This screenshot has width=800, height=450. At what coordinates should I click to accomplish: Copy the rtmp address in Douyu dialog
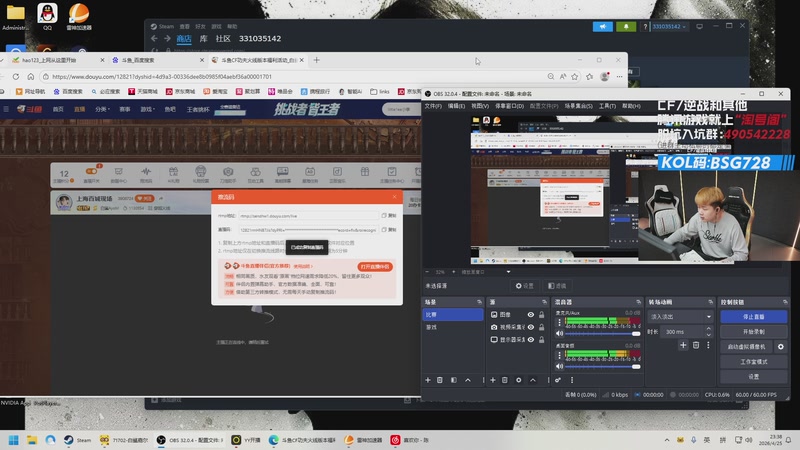coord(389,216)
